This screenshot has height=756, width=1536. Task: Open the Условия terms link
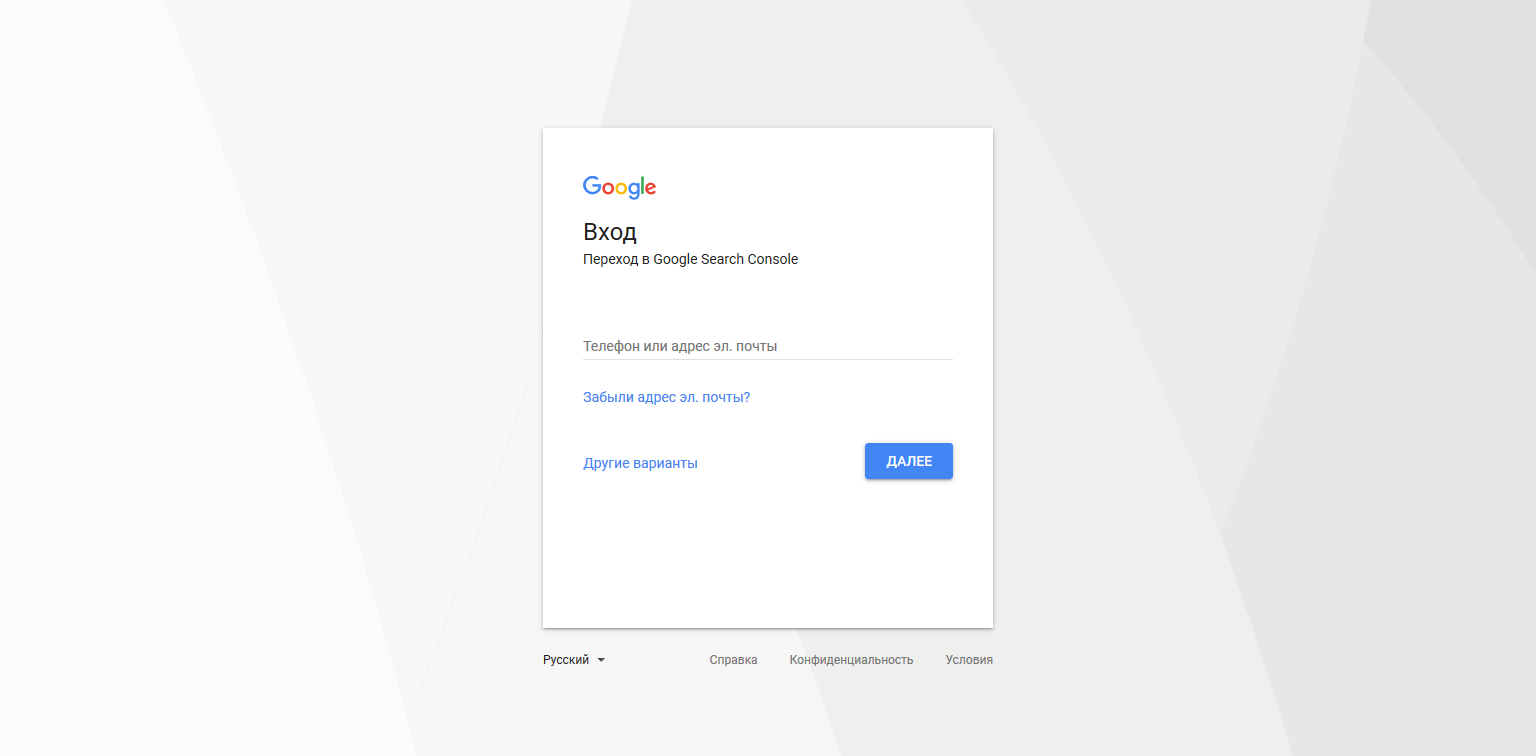coord(969,660)
